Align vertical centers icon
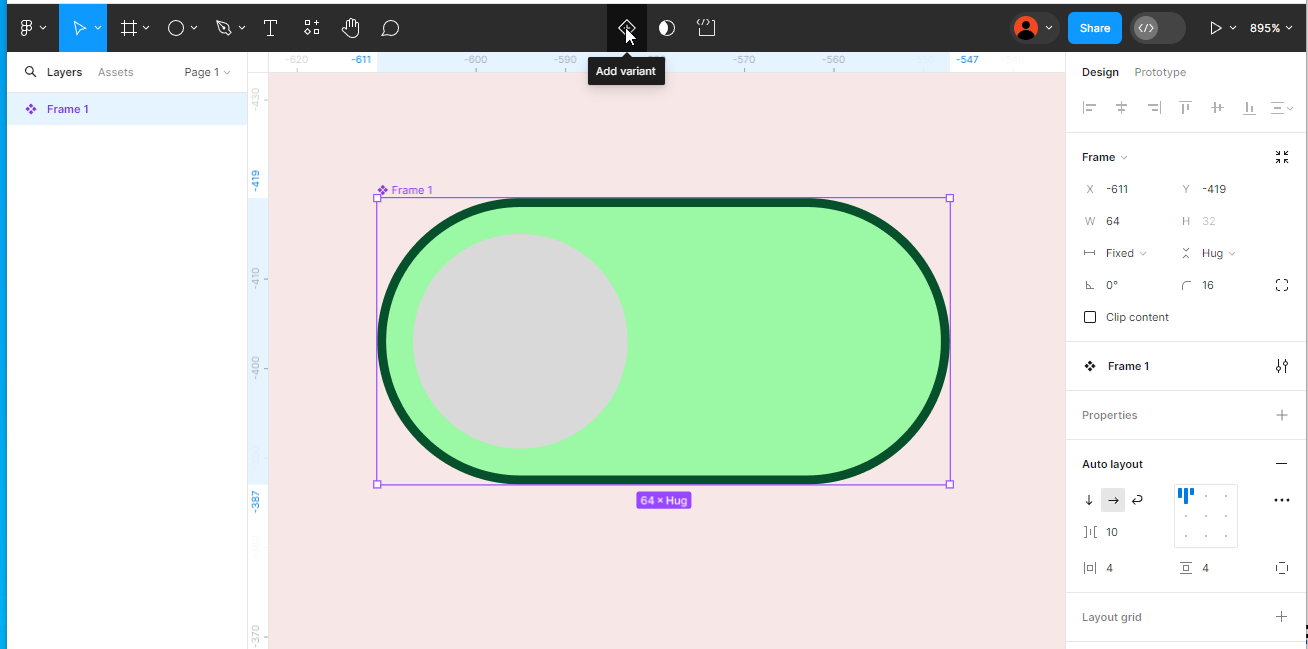 click(1217, 108)
